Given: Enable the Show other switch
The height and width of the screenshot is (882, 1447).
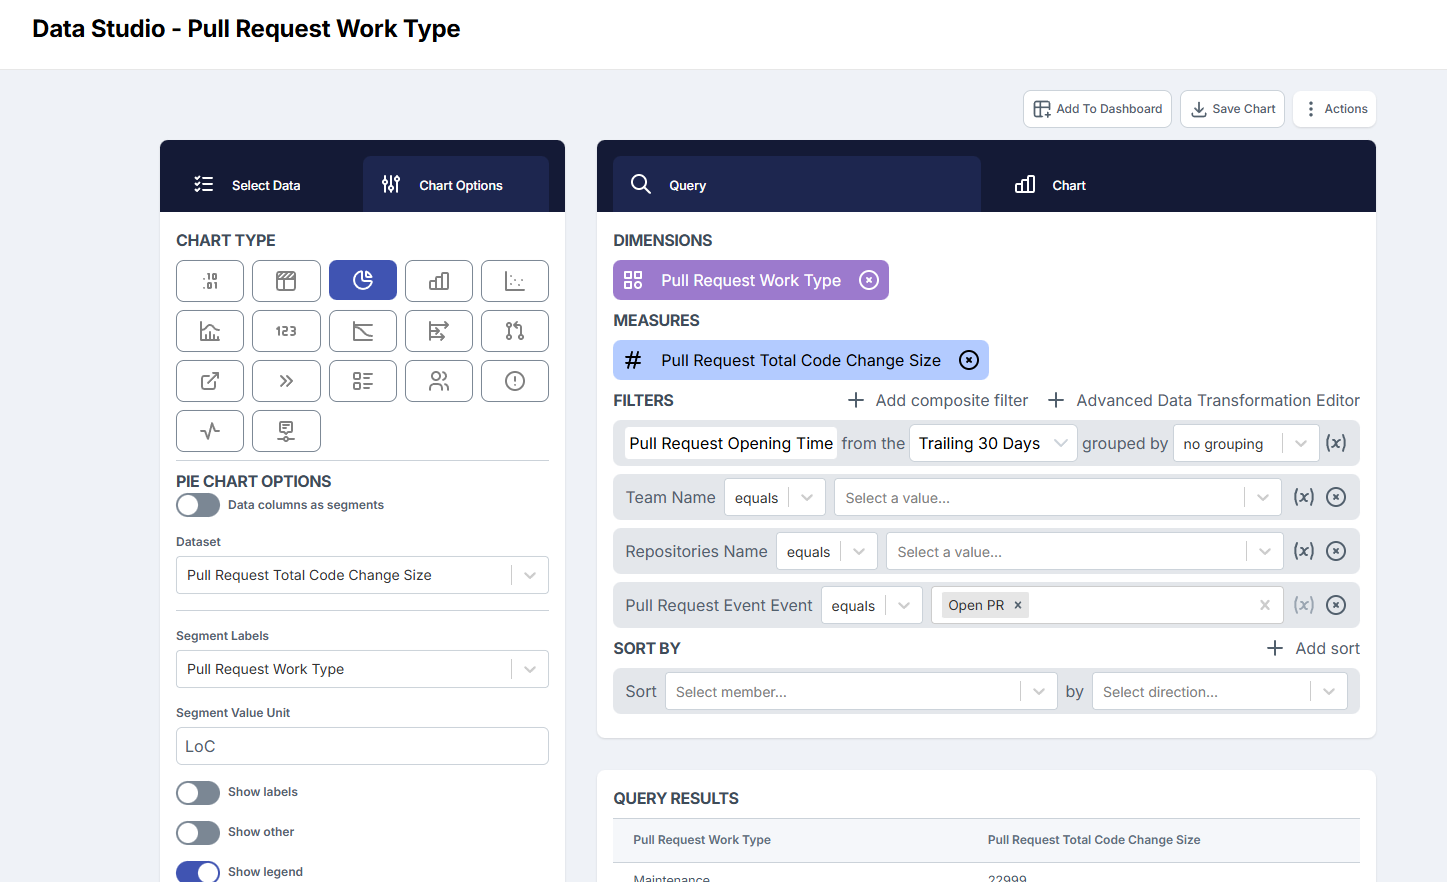Looking at the screenshot, I should coord(198,833).
